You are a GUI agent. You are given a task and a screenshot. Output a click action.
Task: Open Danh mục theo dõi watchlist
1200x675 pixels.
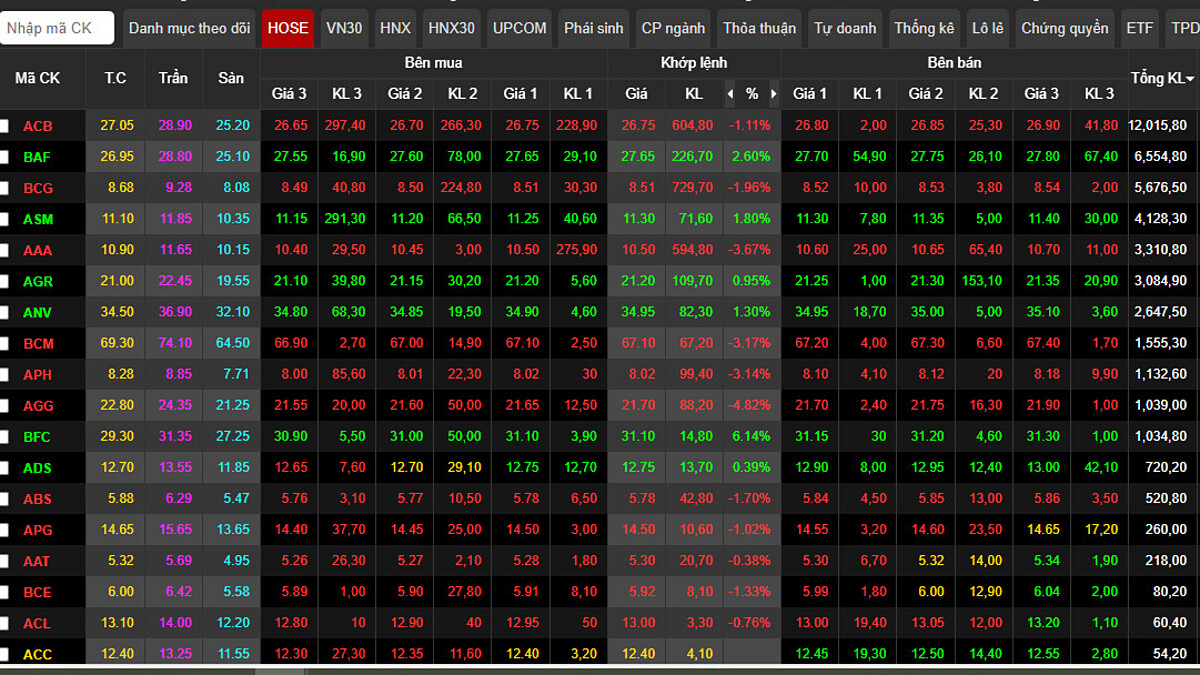click(189, 28)
